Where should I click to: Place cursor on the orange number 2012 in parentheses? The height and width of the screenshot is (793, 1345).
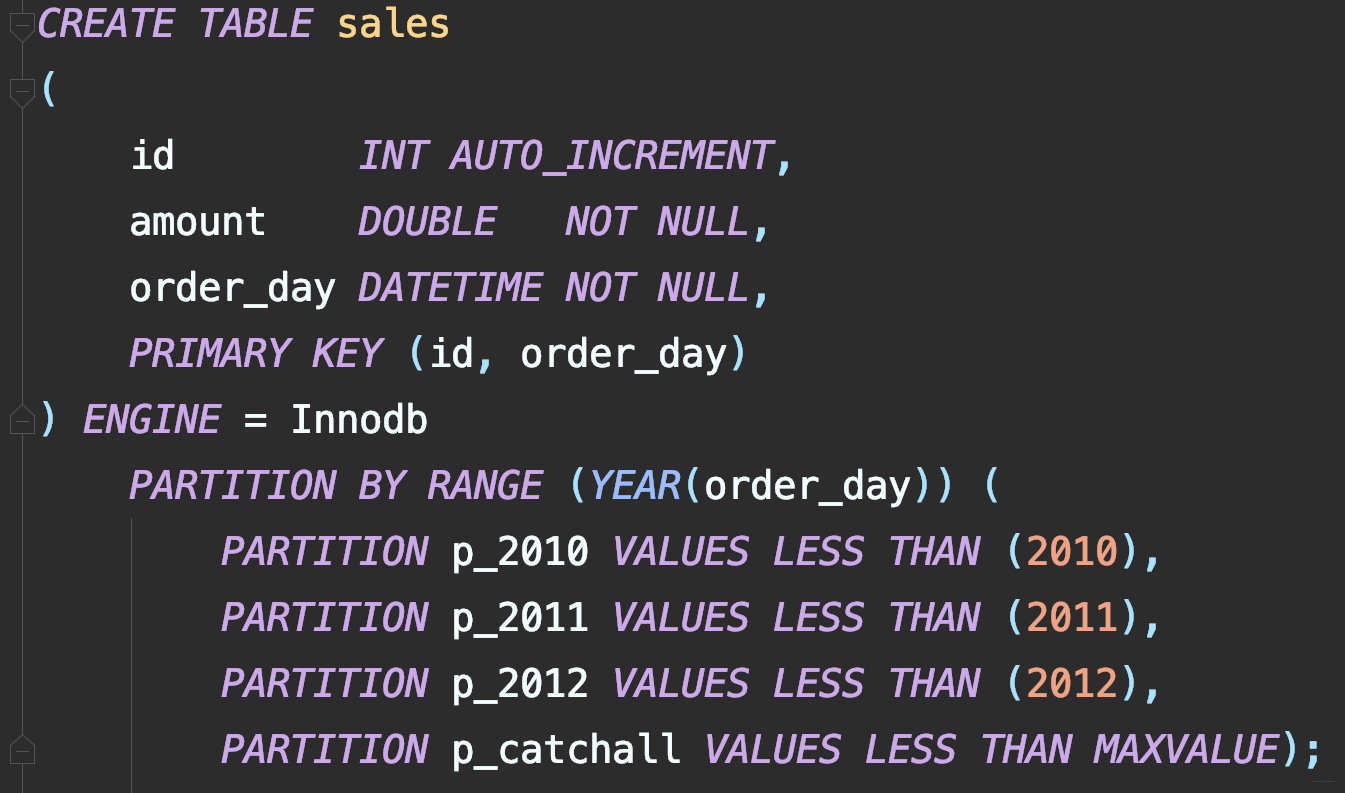[1072, 684]
